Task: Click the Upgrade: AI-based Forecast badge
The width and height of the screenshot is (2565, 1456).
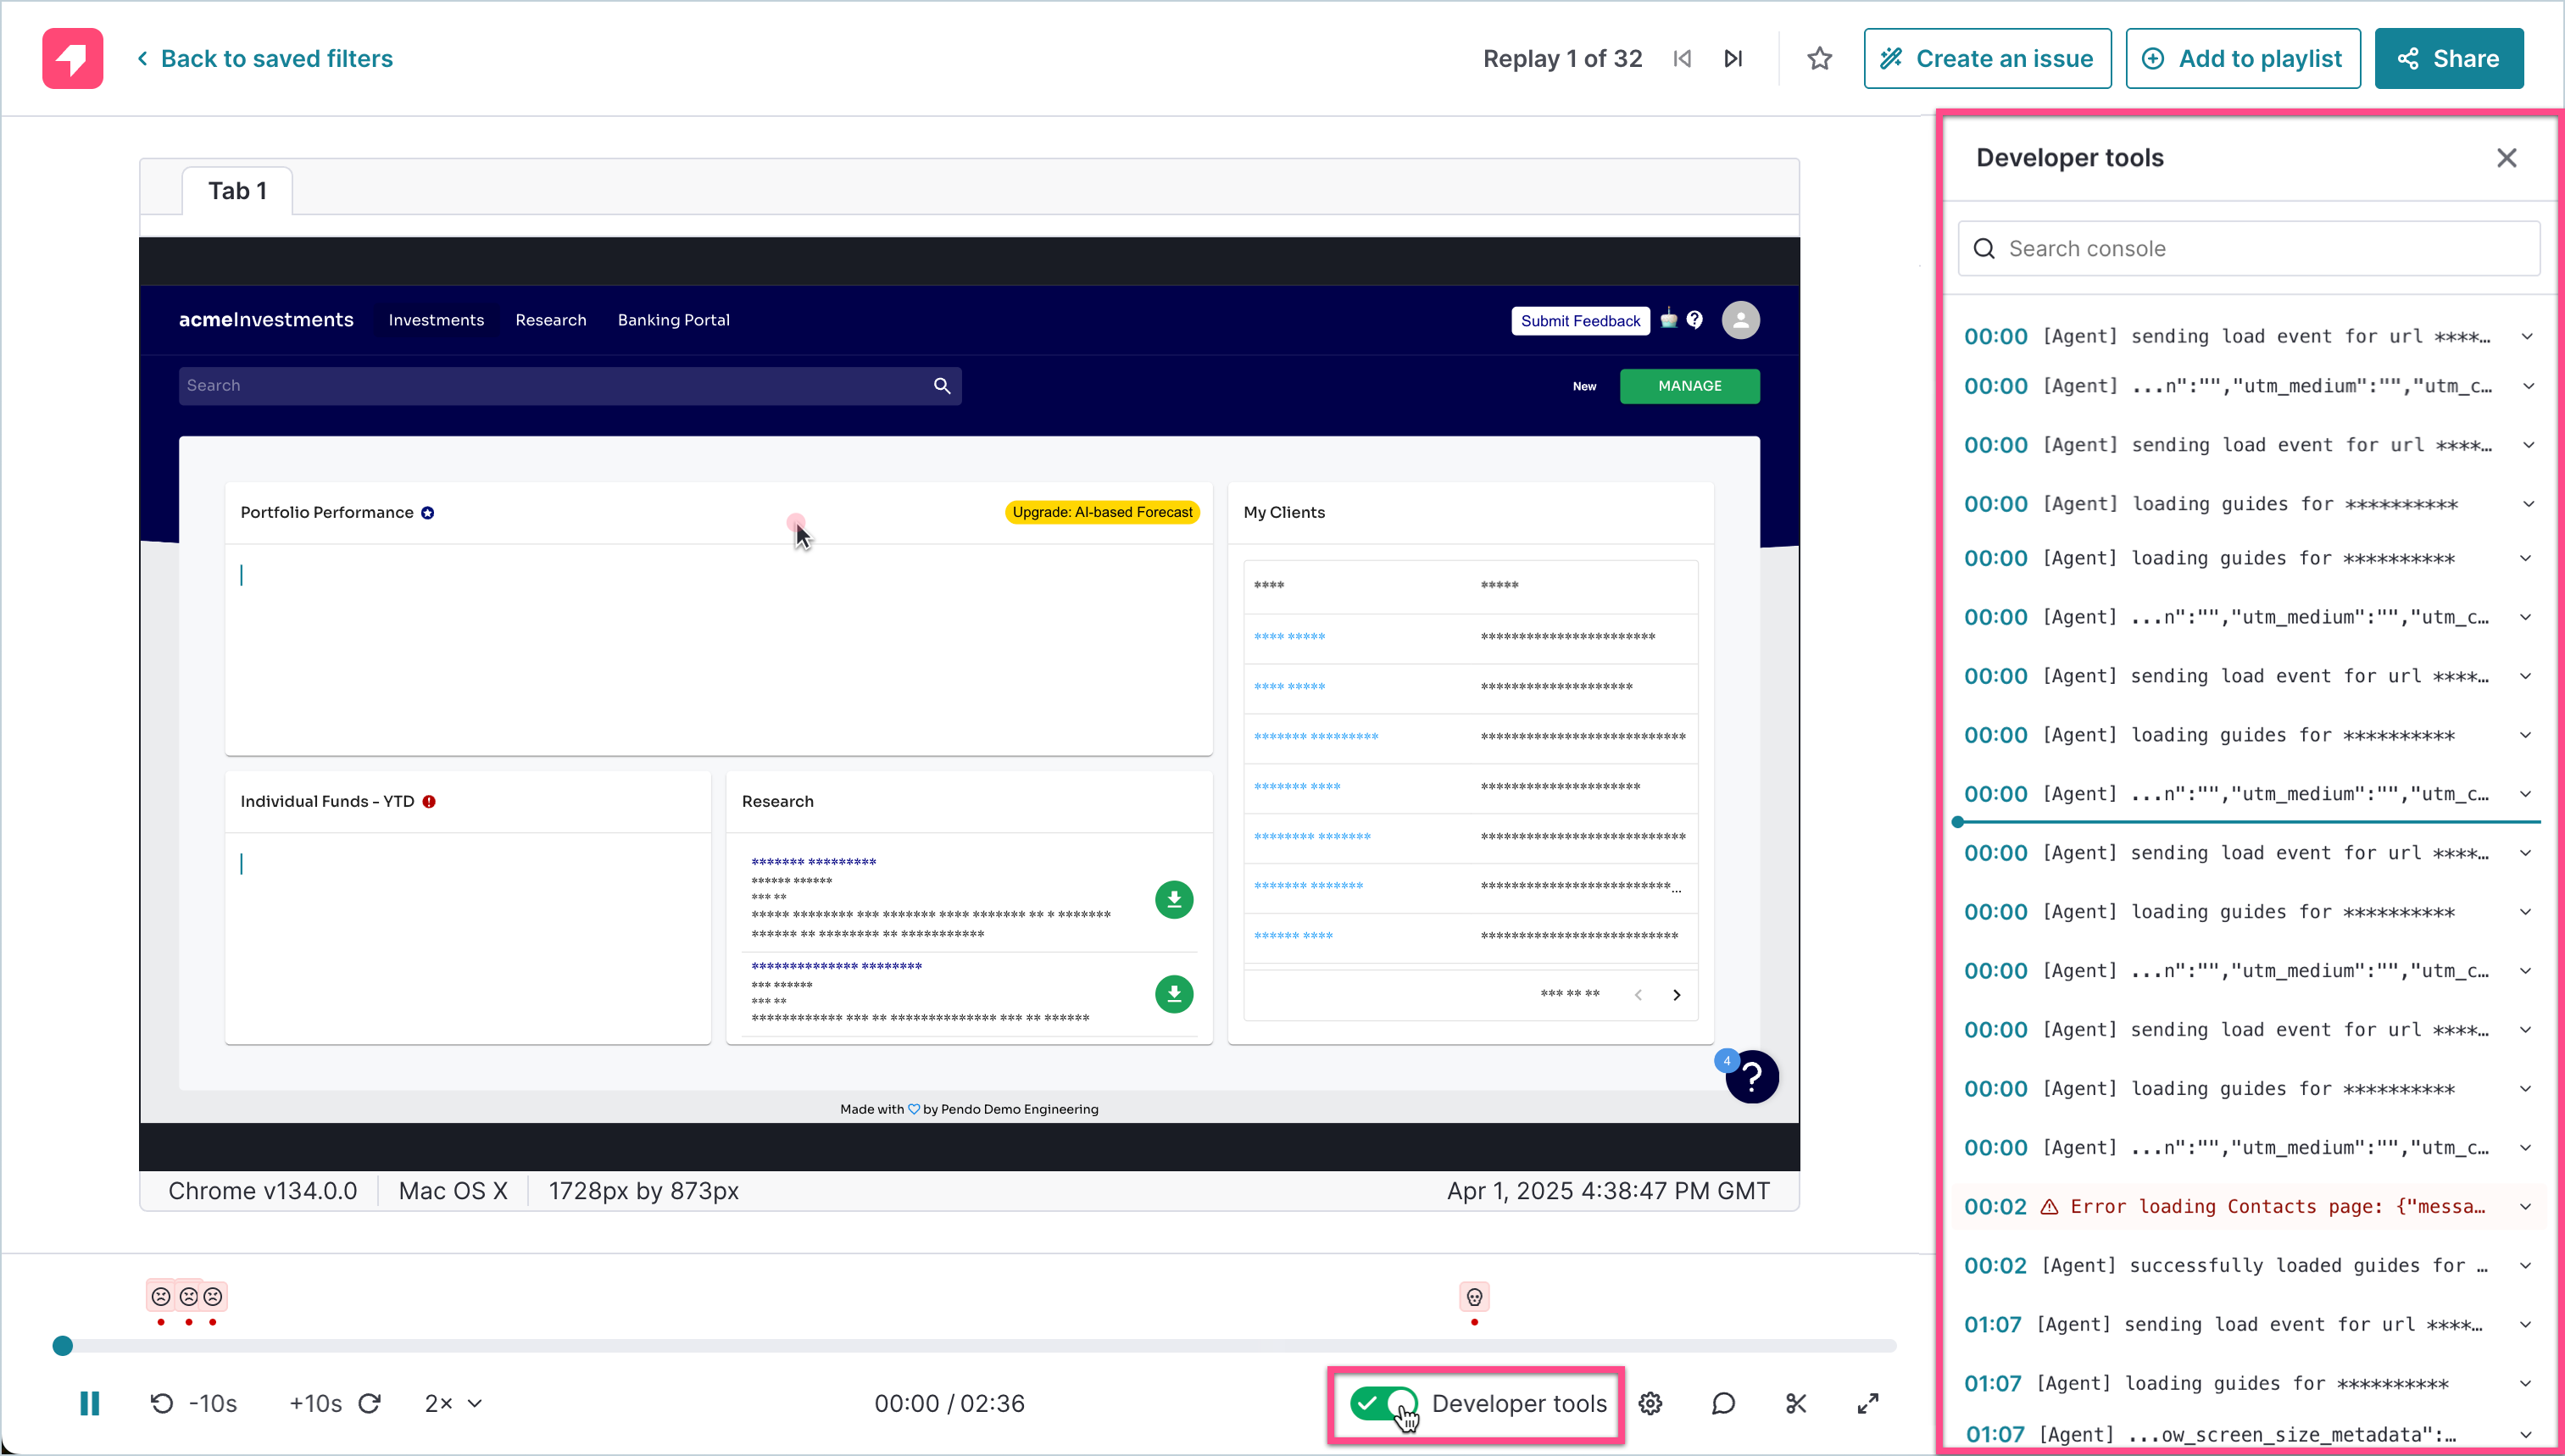Action: click(1102, 512)
